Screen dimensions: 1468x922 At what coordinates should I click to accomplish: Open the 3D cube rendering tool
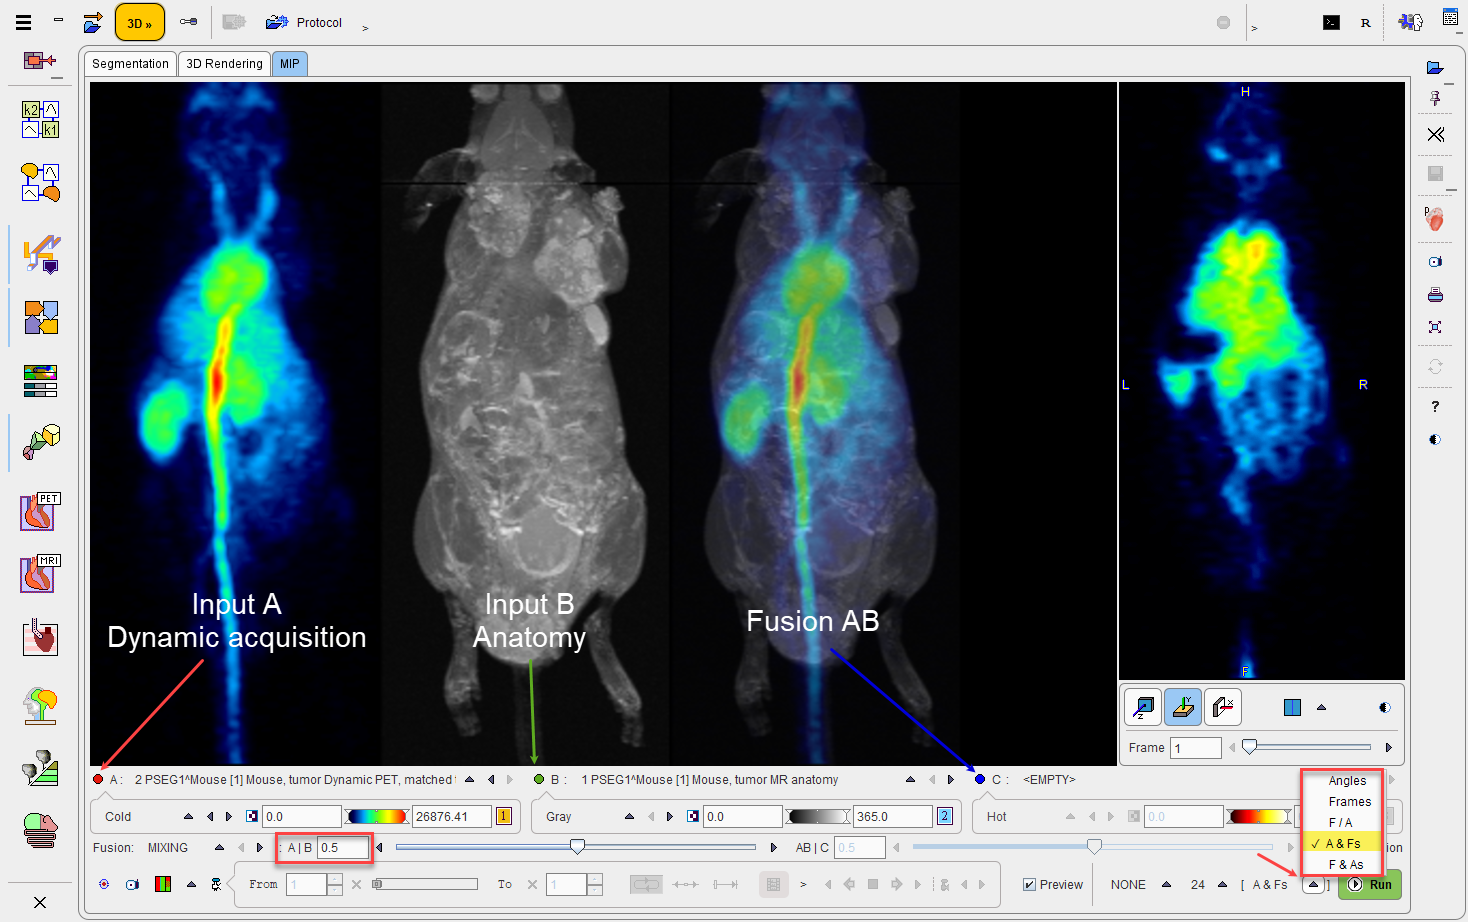click(x=41, y=441)
